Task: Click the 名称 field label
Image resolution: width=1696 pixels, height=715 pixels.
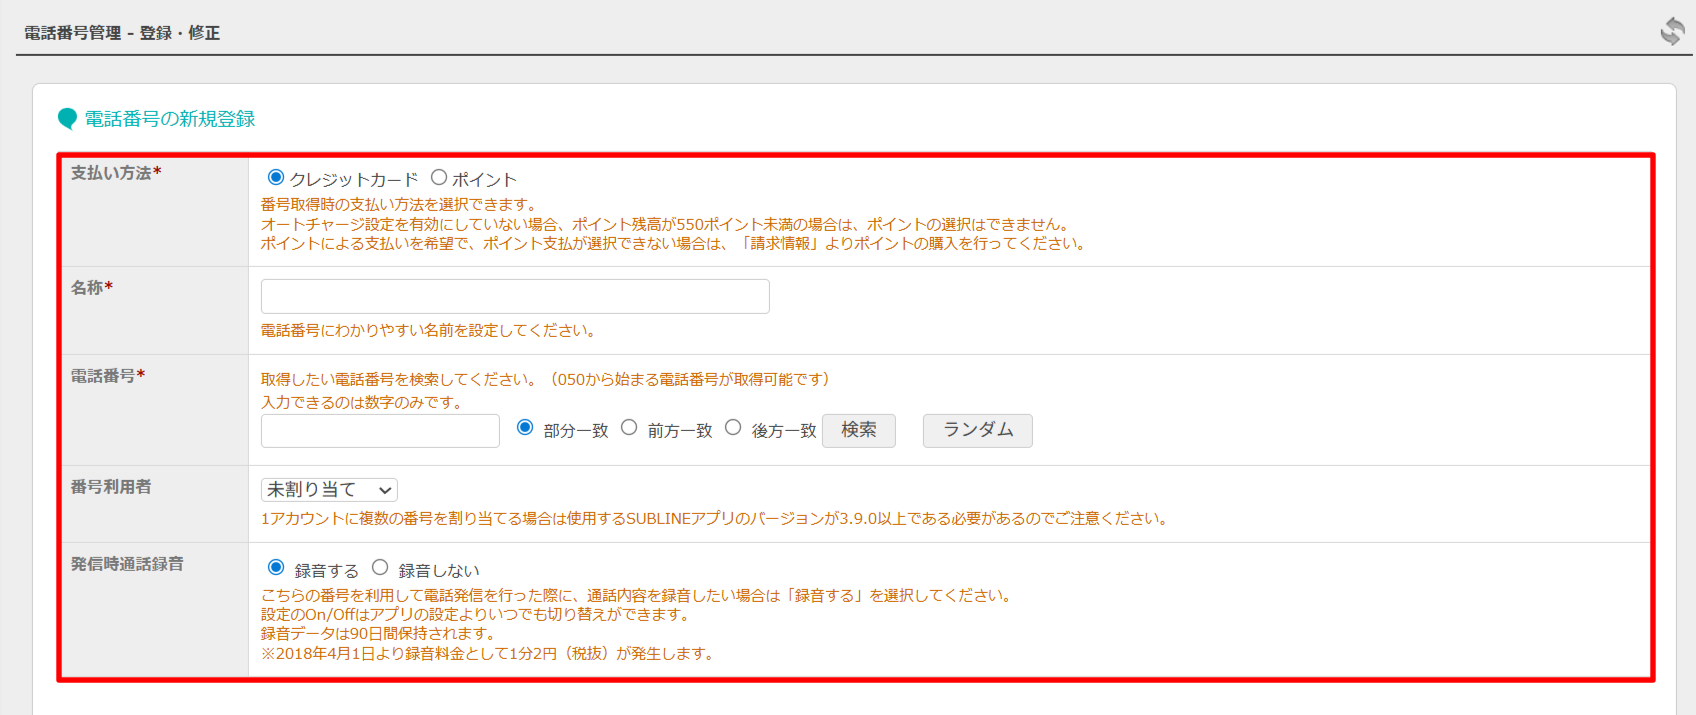Action: tap(92, 288)
